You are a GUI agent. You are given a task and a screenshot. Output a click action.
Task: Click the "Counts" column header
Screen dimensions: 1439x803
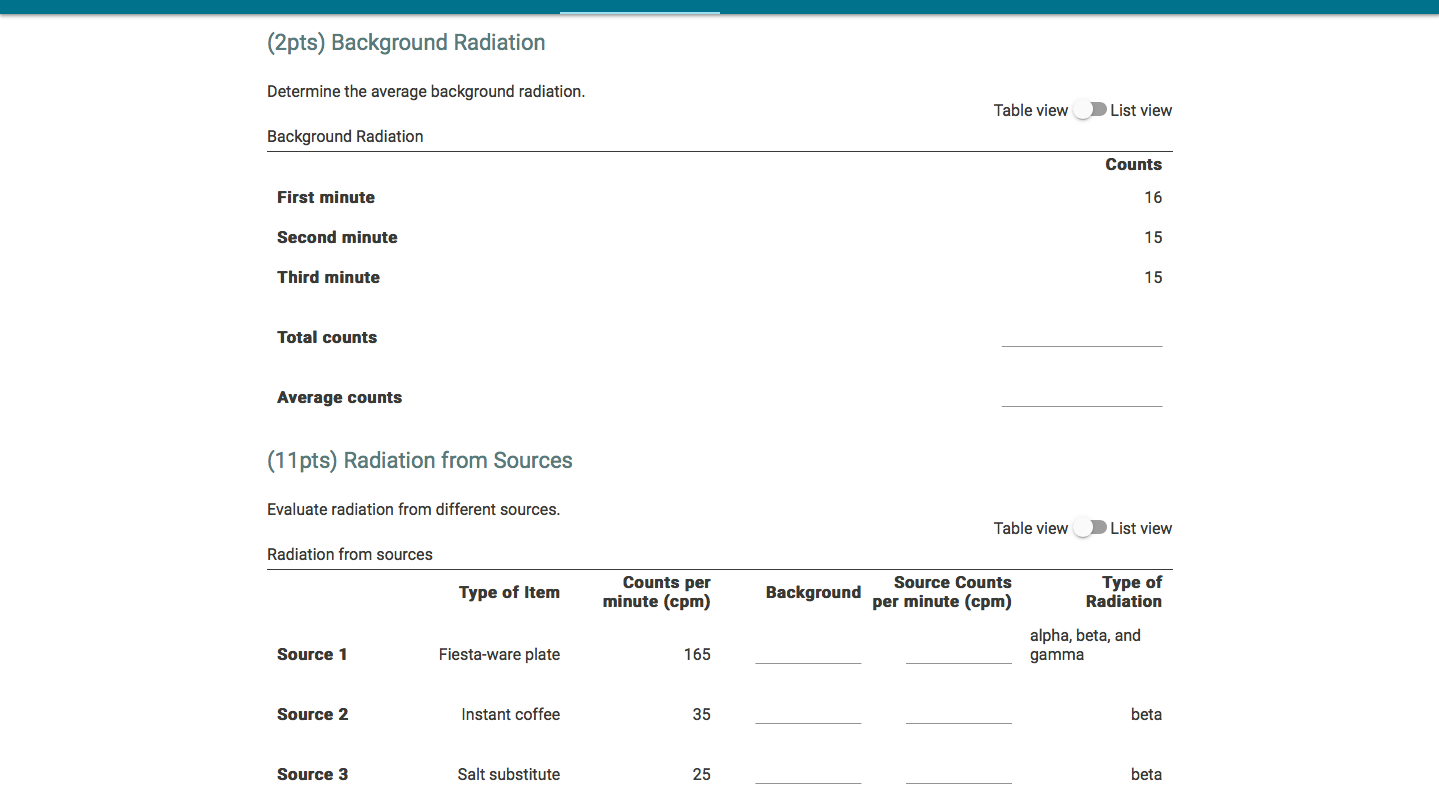pyautogui.click(x=1133, y=164)
